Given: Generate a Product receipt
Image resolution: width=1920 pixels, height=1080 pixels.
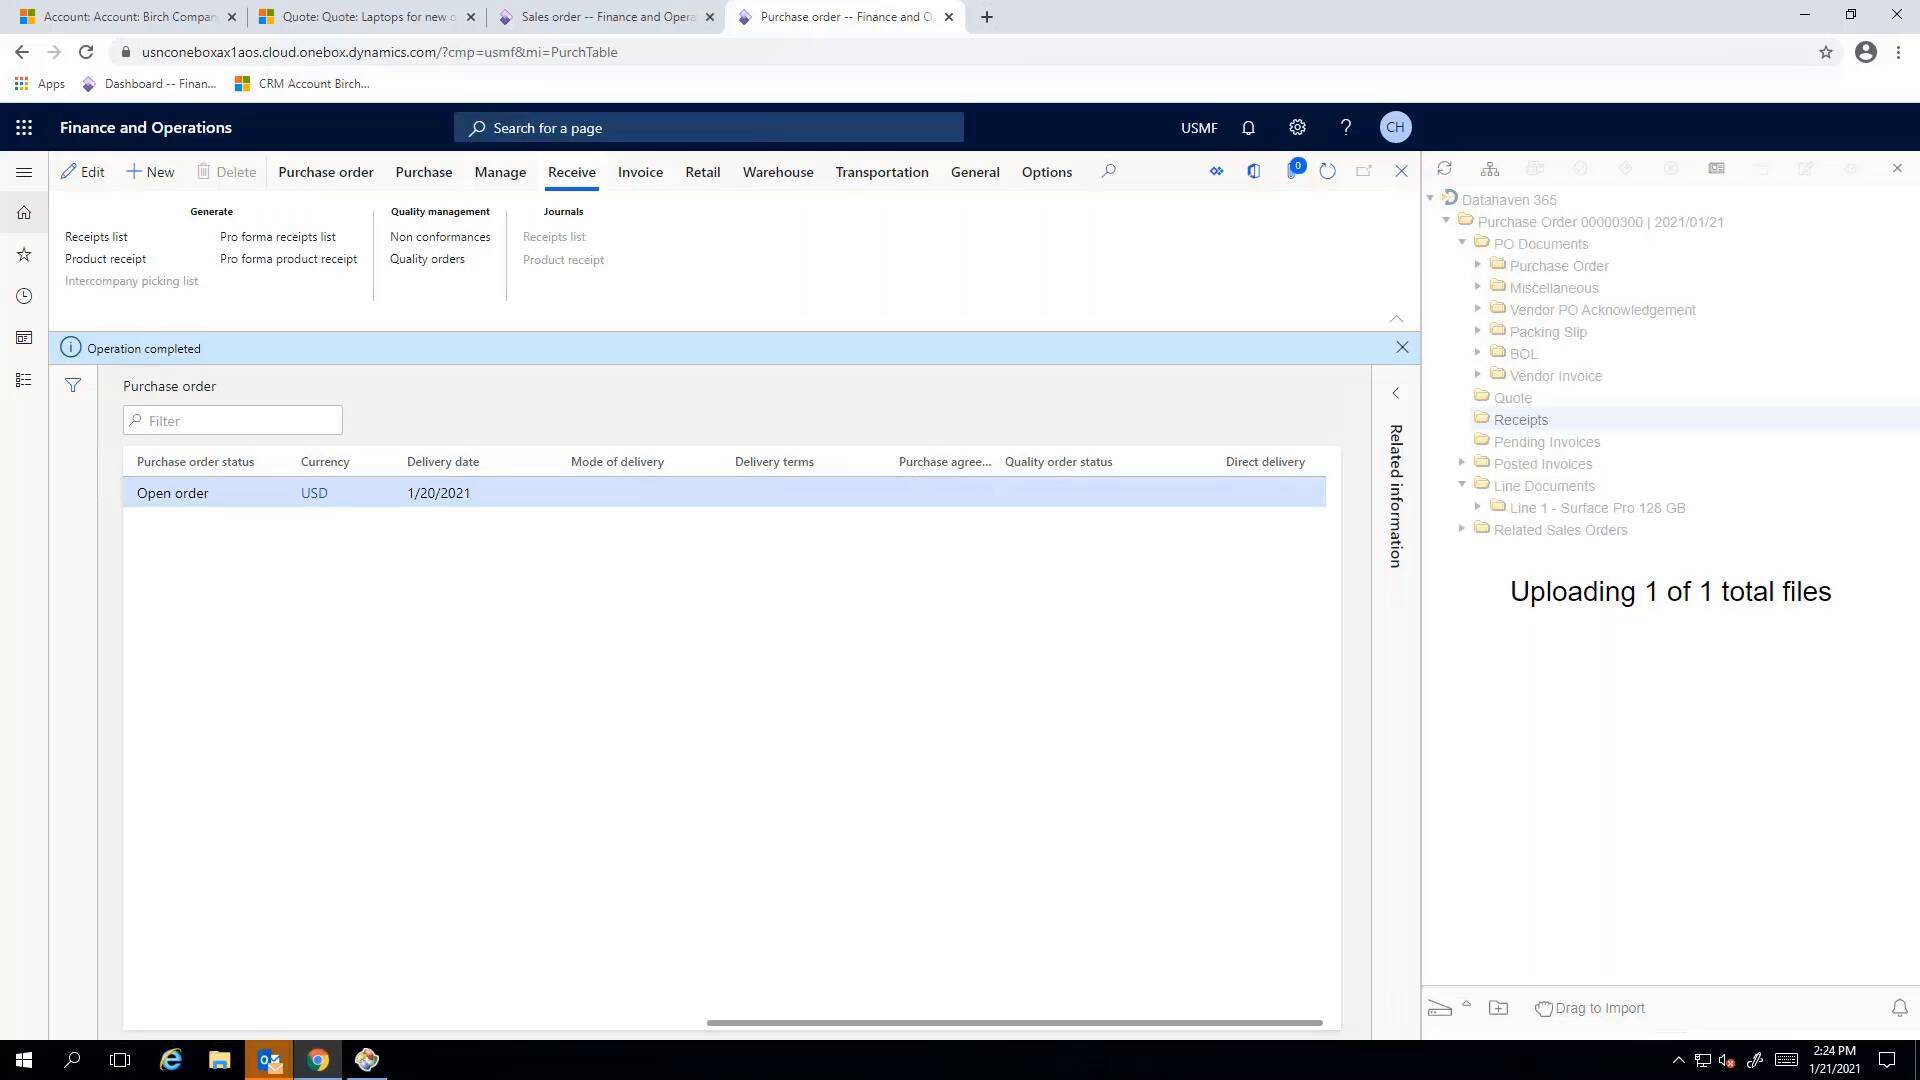Looking at the screenshot, I should (104, 258).
